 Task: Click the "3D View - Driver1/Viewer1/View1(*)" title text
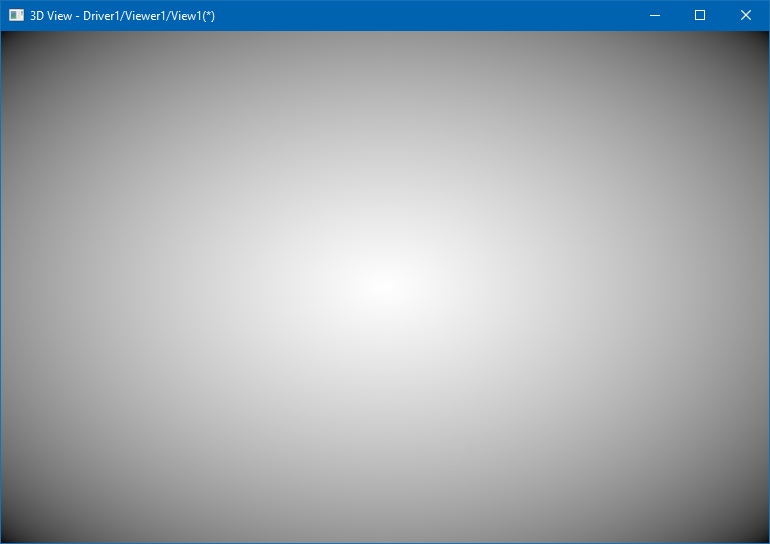[x=122, y=16]
